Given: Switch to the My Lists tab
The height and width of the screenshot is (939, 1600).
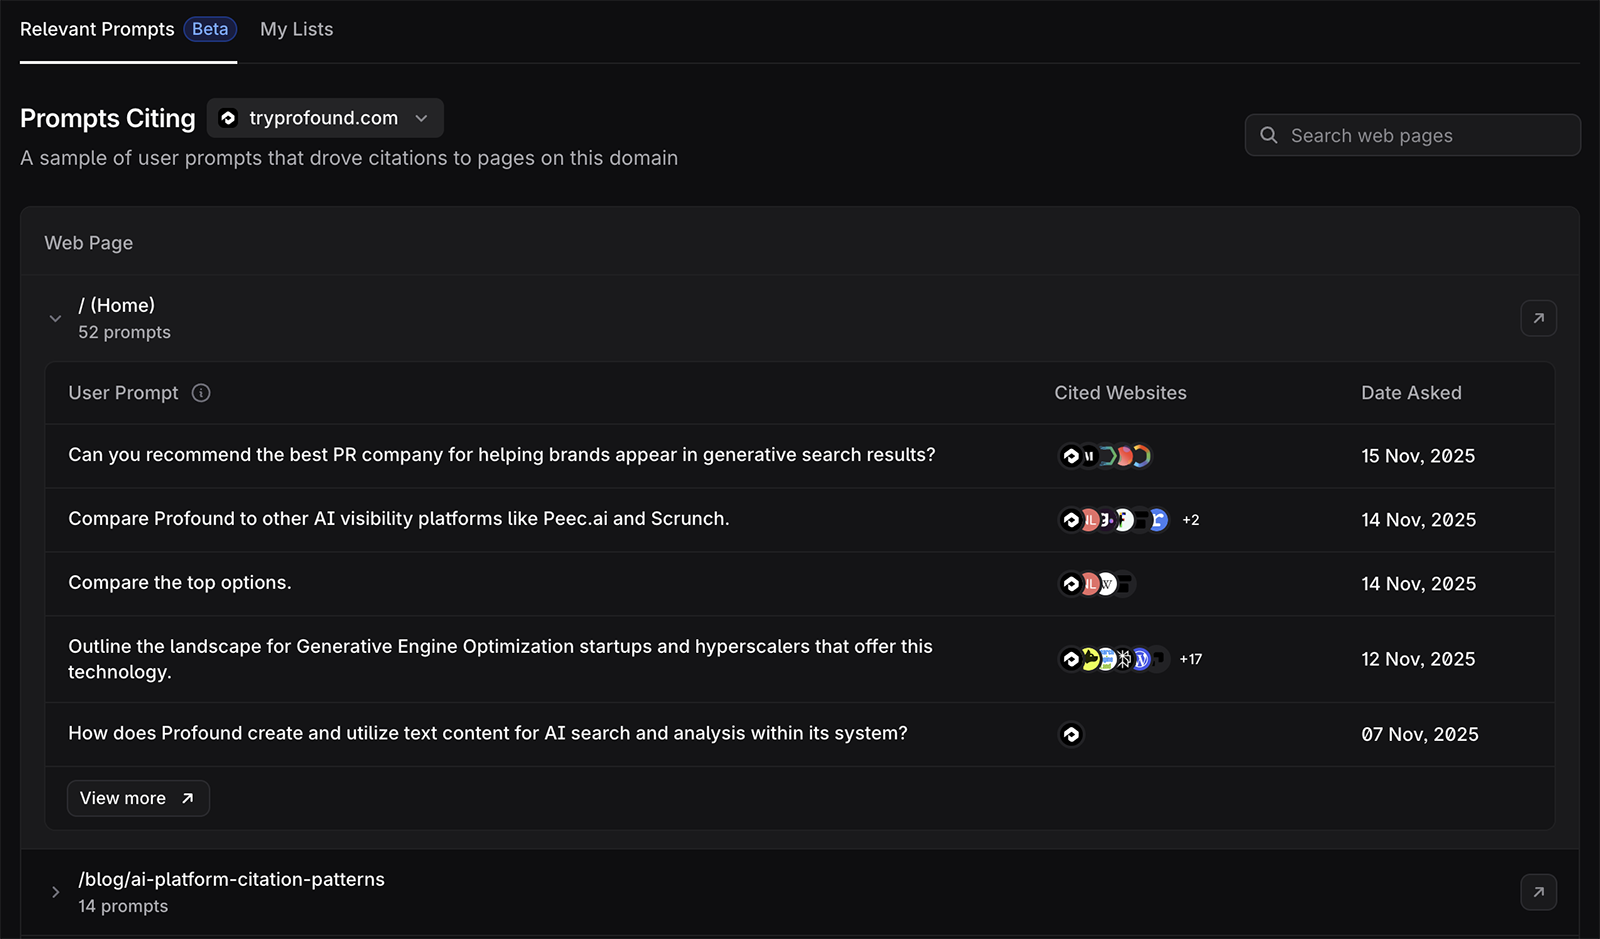Looking at the screenshot, I should tap(296, 30).
